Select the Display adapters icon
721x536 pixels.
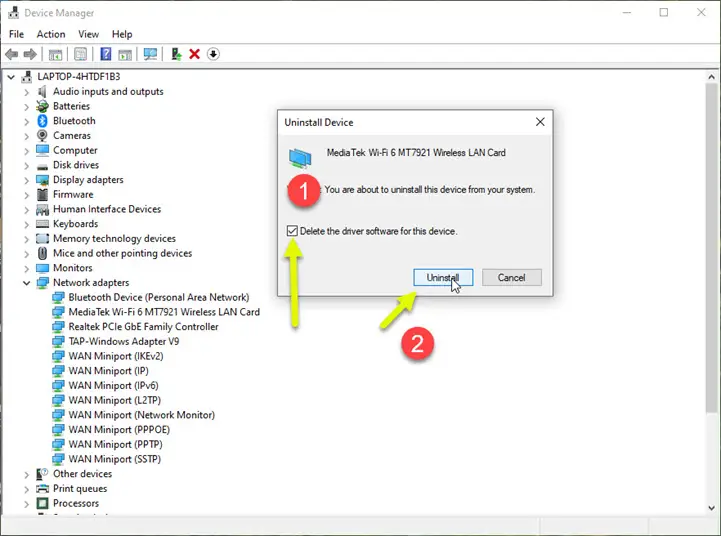pyautogui.click(x=42, y=180)
